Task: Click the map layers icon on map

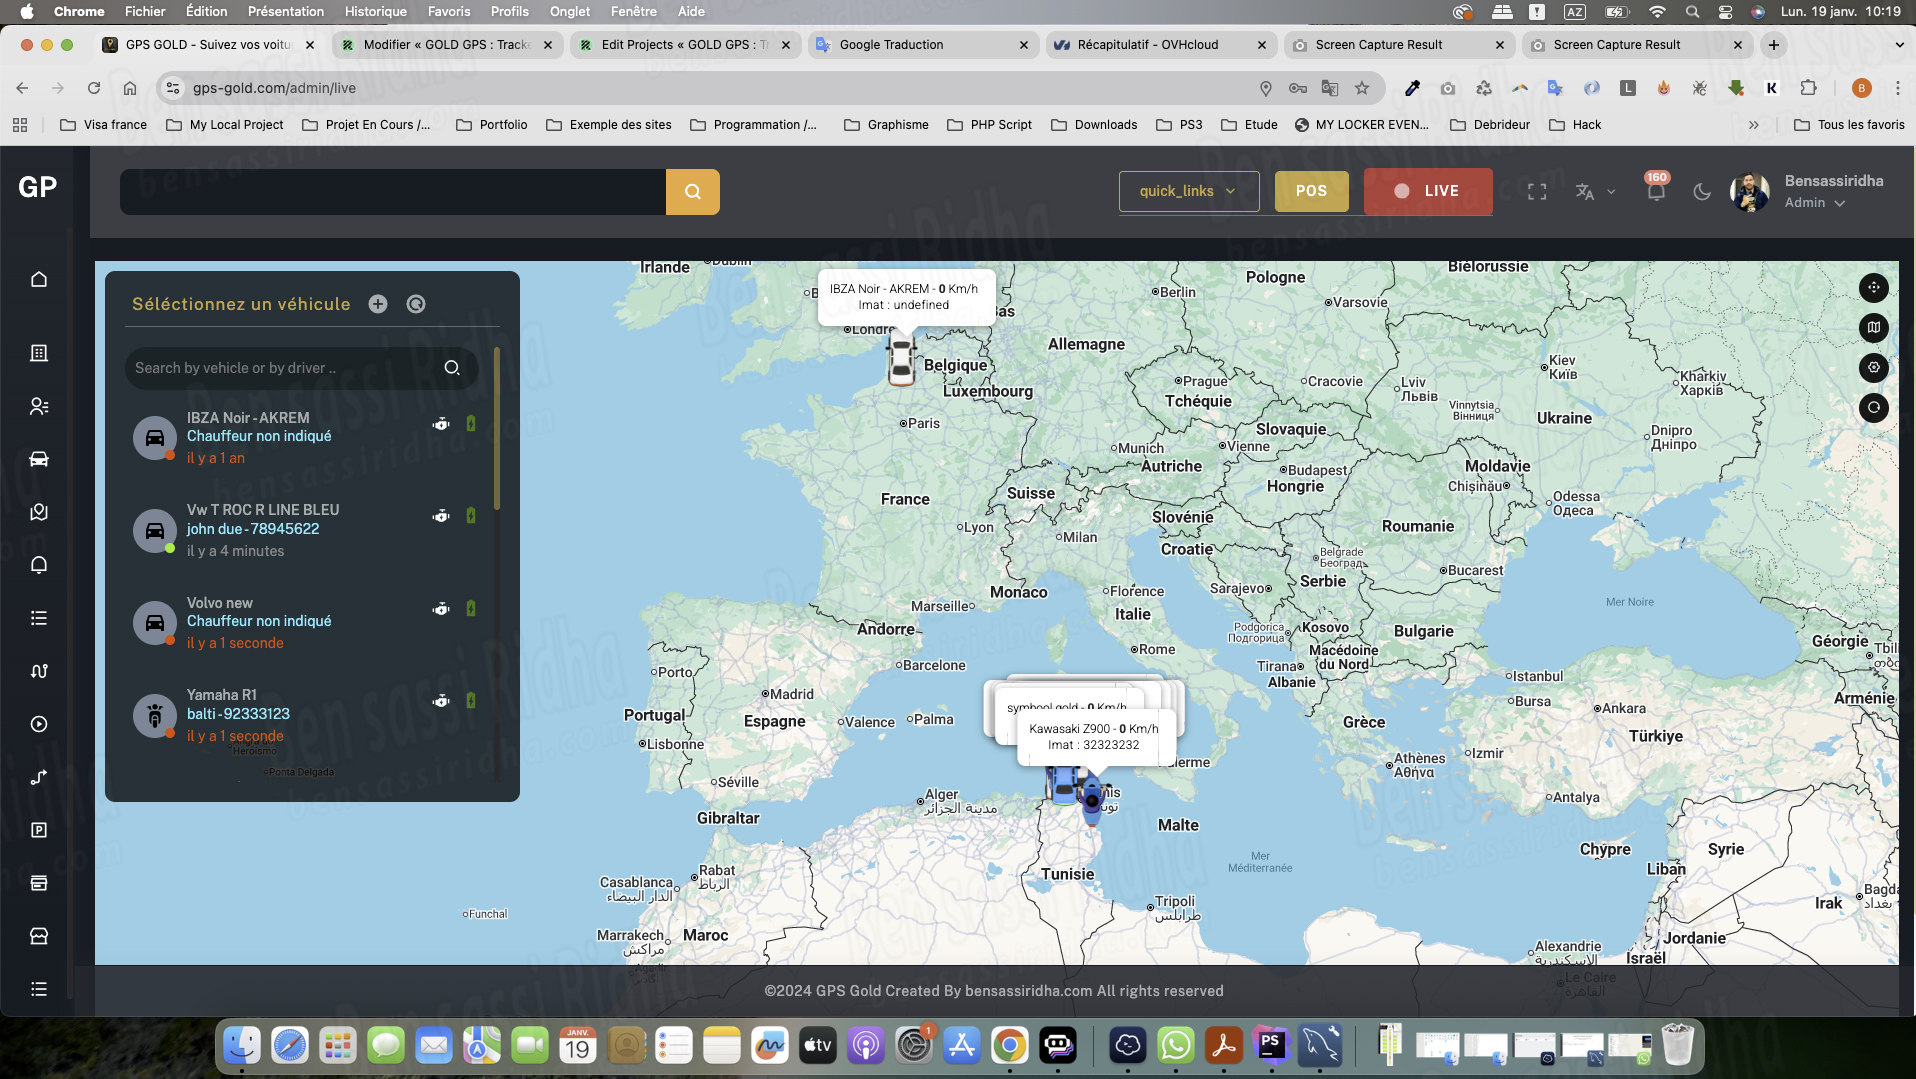Action: (1873, 327)
